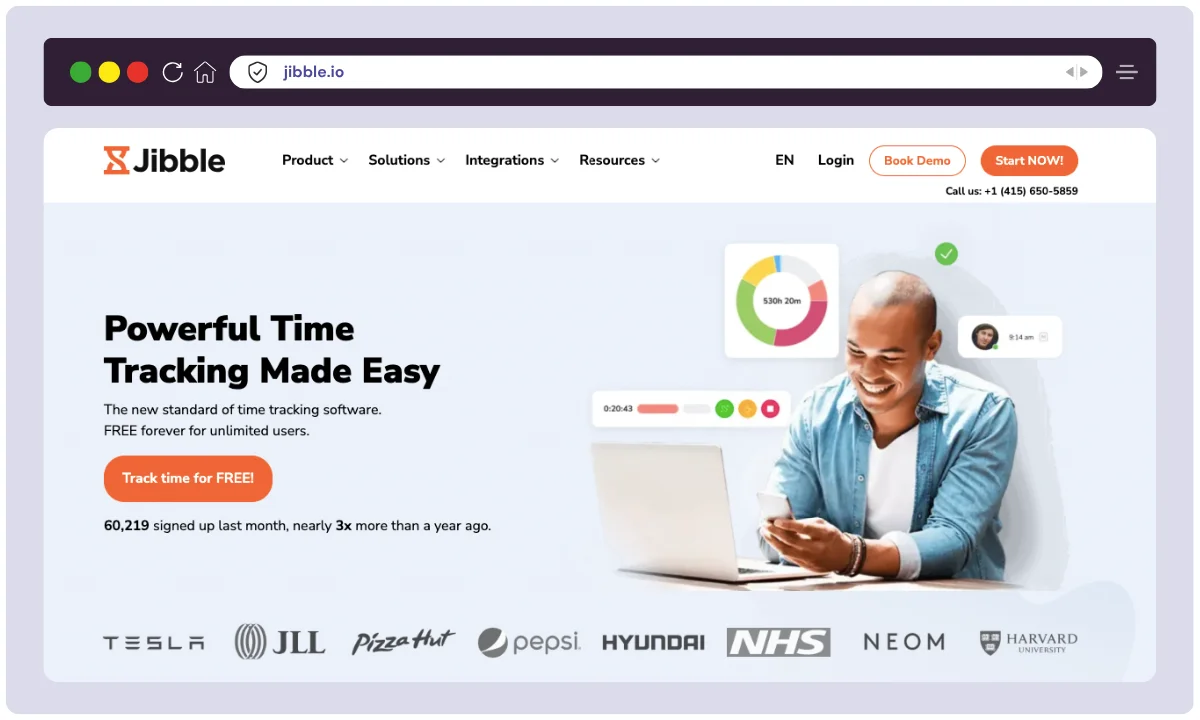Switch language using EN selector
This screenshot has height=720, width=1200.
click(785, 160)
